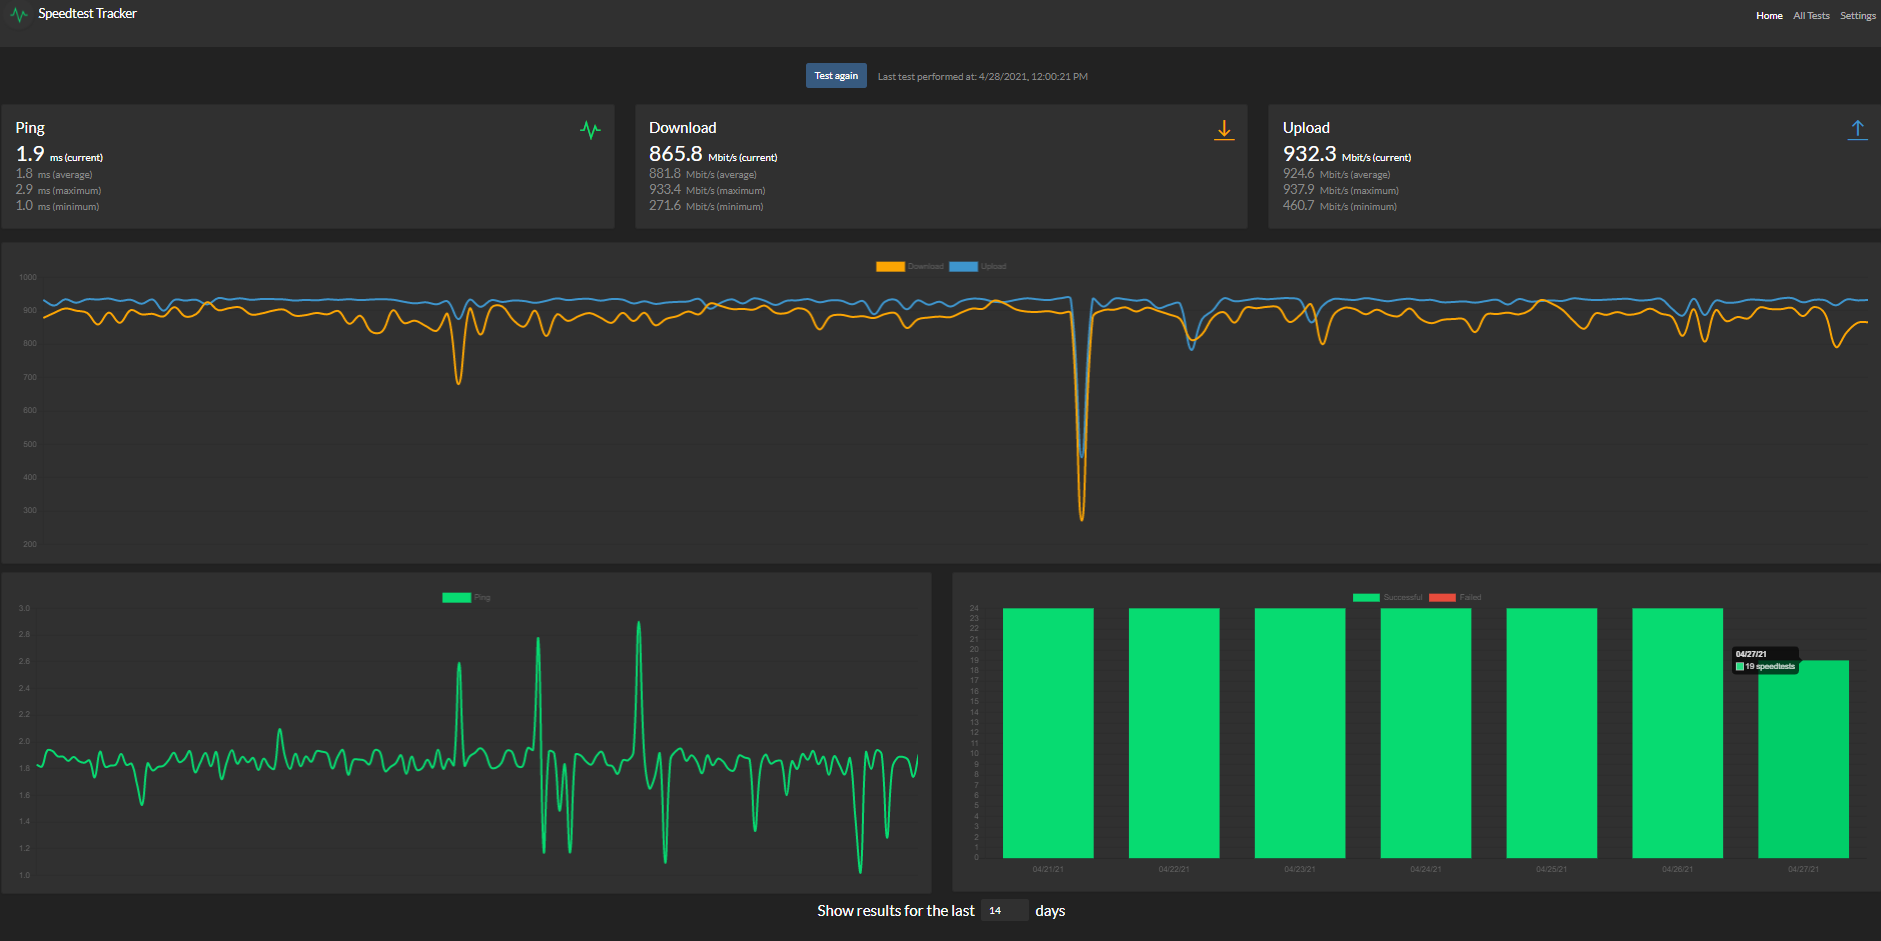Screen dimensions: 1881x941
Task: Click the 271.6 minimum download value
Action: tap(665, 206)
